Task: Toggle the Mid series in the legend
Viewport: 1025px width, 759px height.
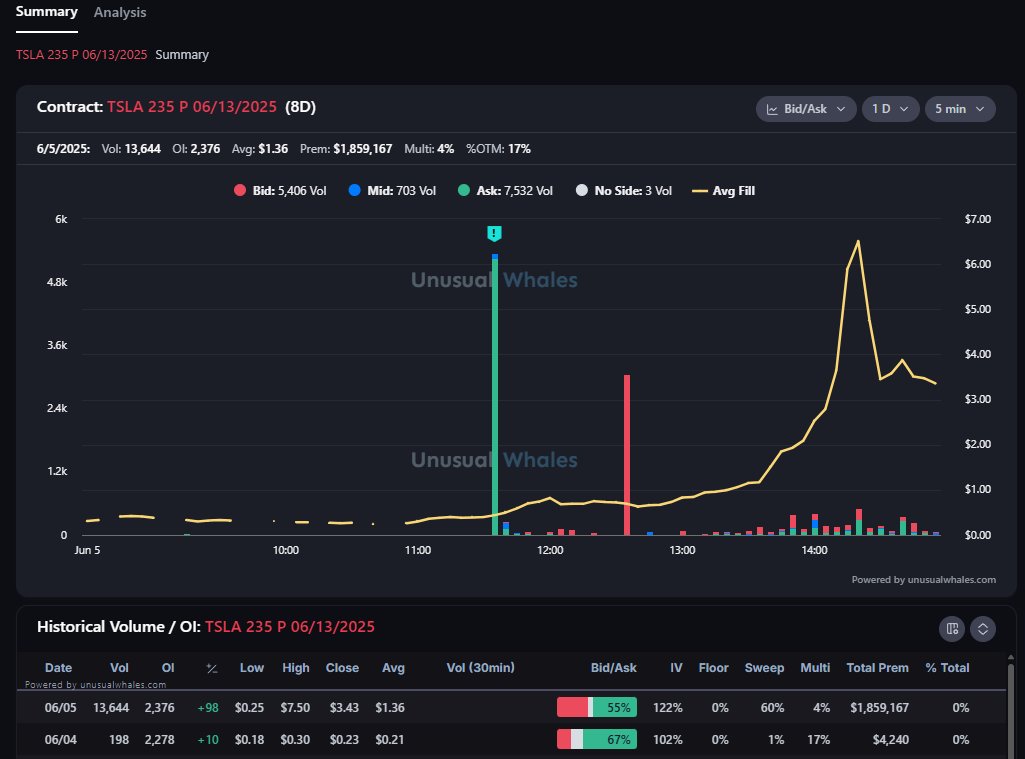Action: pos(392,191)
